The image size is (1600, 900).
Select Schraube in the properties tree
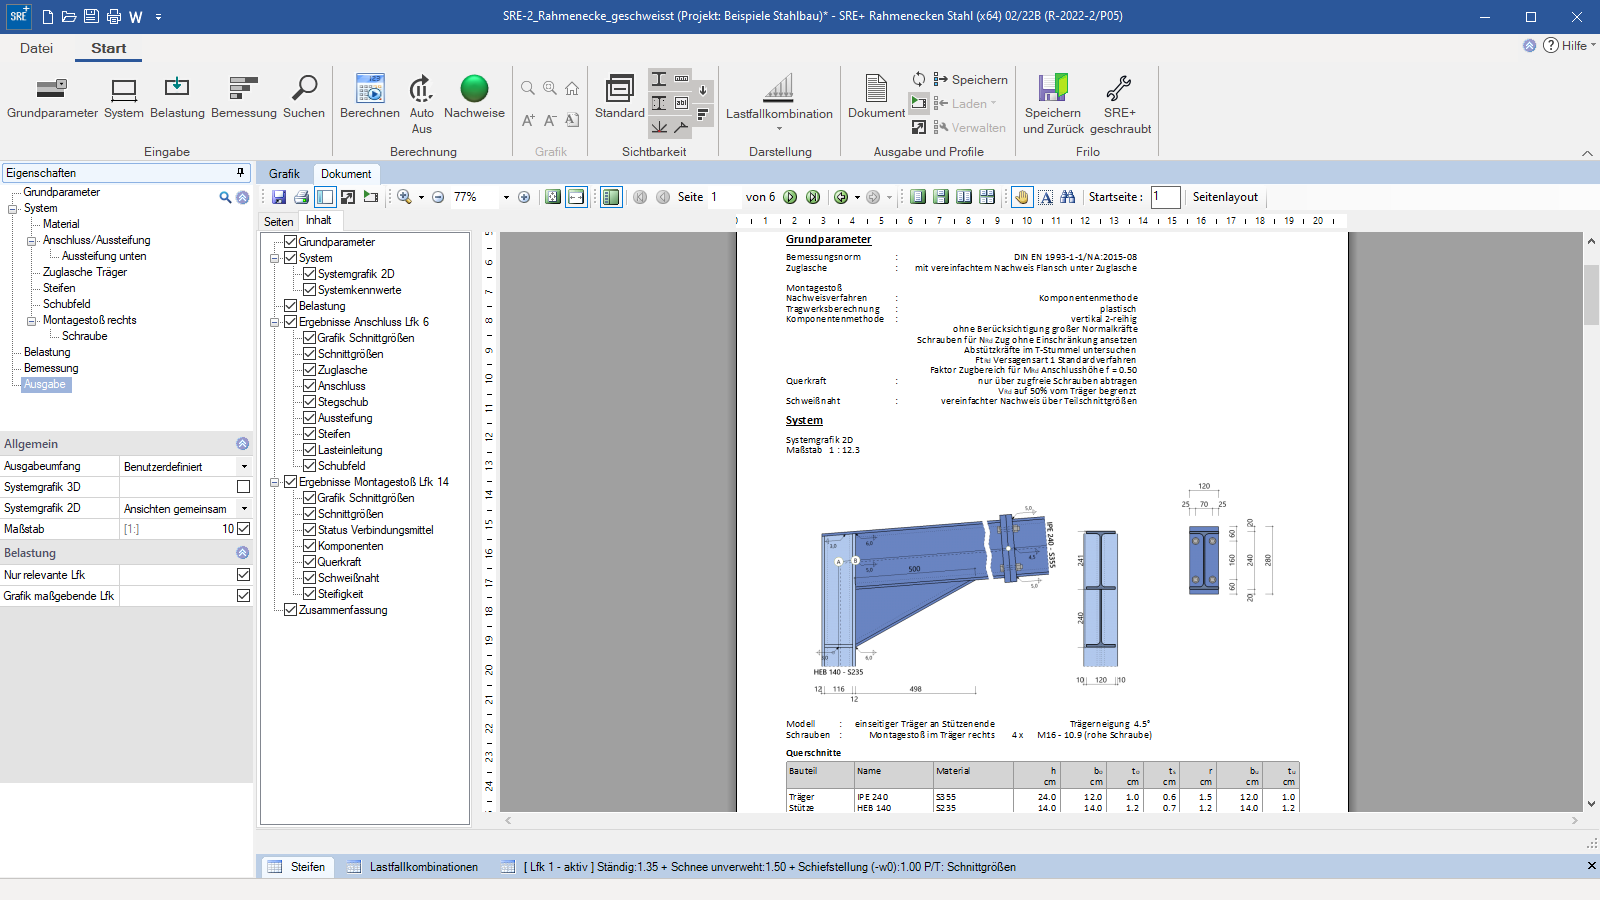click(x=84, y=336)
